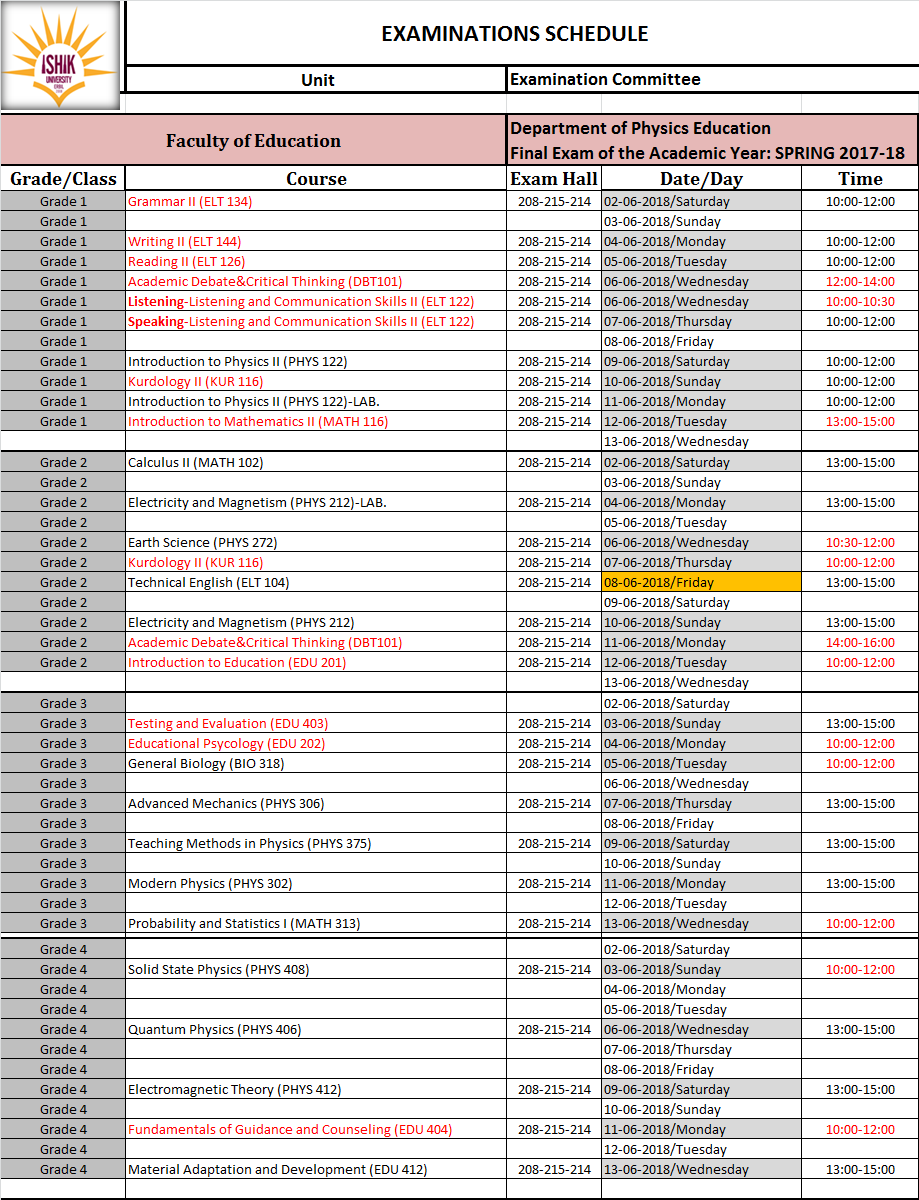Select the Department of Physics Education text
The image size is (919, 1200).
(640, 128)
